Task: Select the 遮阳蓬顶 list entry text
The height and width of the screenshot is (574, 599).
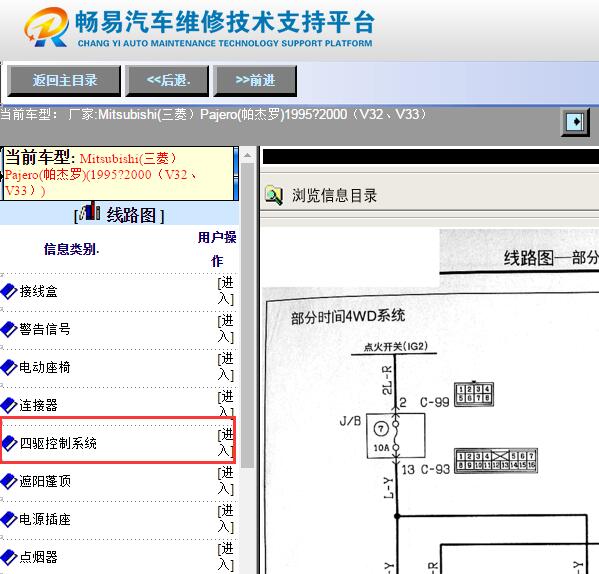Action: (x=45, y=481)
